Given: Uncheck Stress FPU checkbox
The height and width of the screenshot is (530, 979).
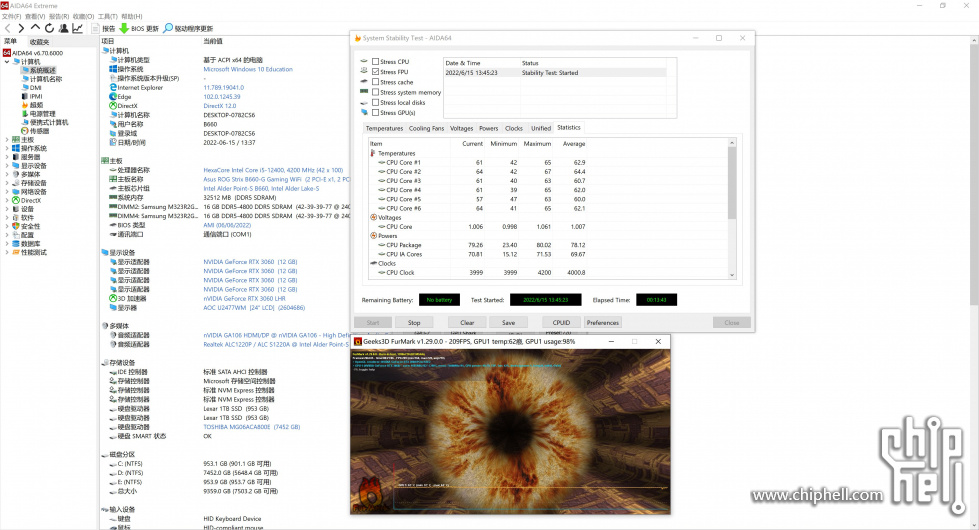Looking at the screenshot, I should [375, 72].
